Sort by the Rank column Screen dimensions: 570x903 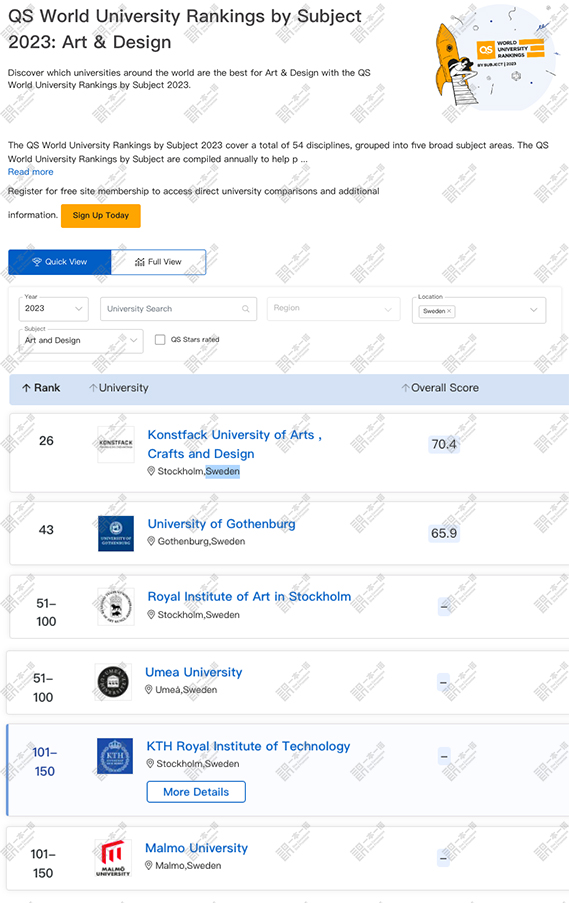point(41,388)
